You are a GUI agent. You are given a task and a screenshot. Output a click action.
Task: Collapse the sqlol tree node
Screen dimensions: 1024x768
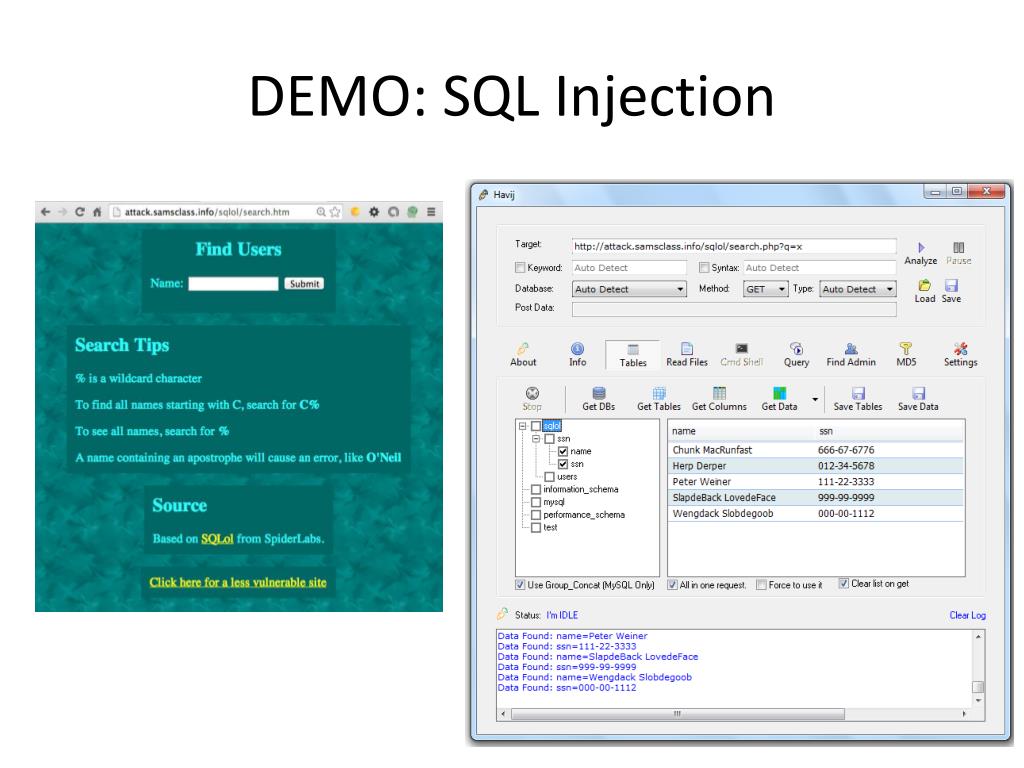[x=522, y=426]
